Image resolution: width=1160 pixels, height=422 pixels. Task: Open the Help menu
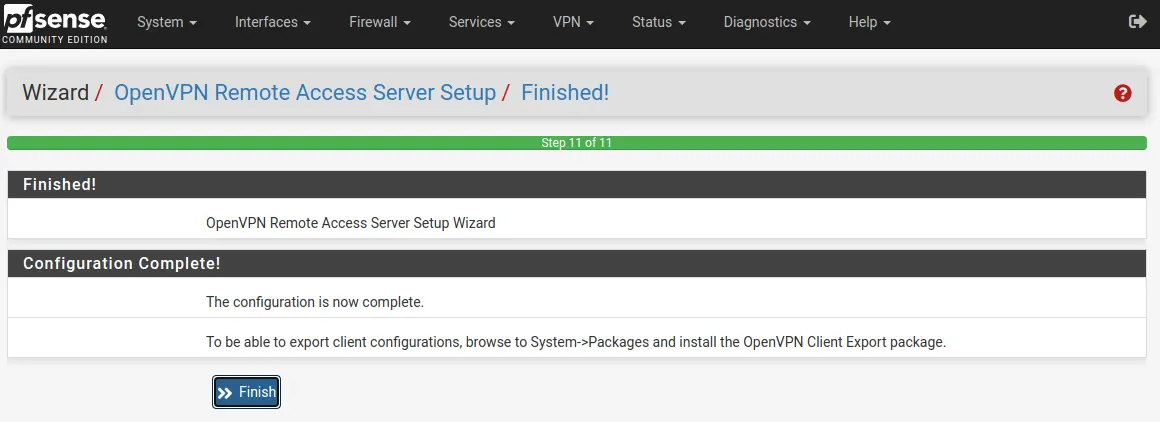pos(869,22)
